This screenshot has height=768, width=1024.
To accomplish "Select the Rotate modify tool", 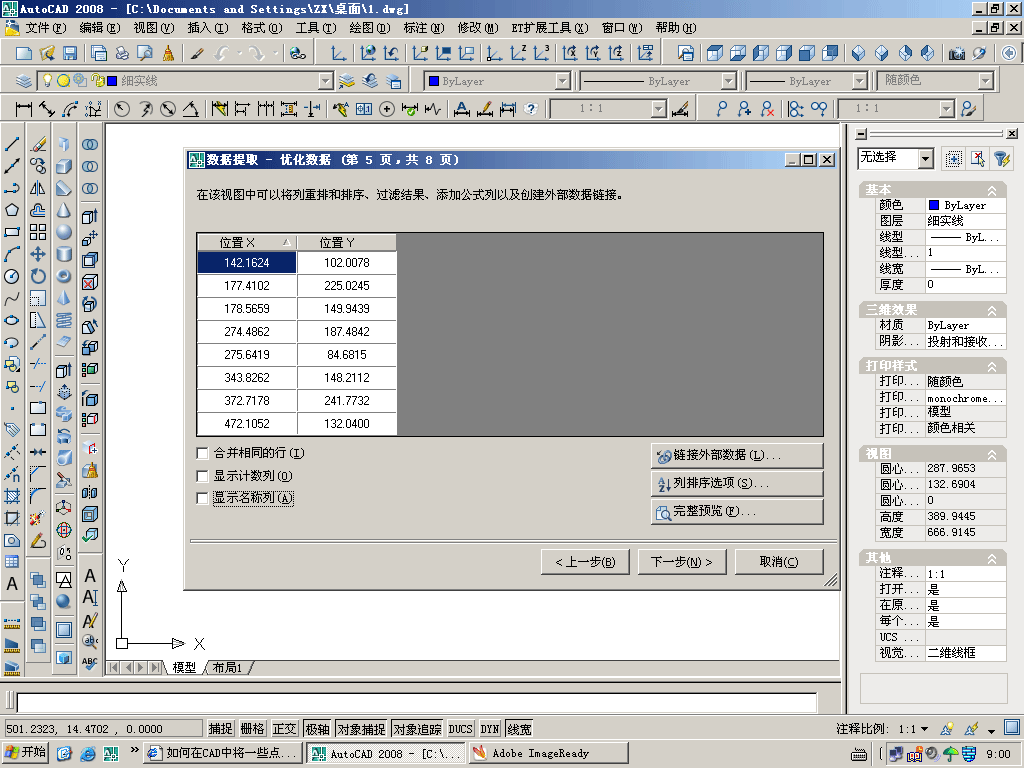I will click(x=38, y=277).
